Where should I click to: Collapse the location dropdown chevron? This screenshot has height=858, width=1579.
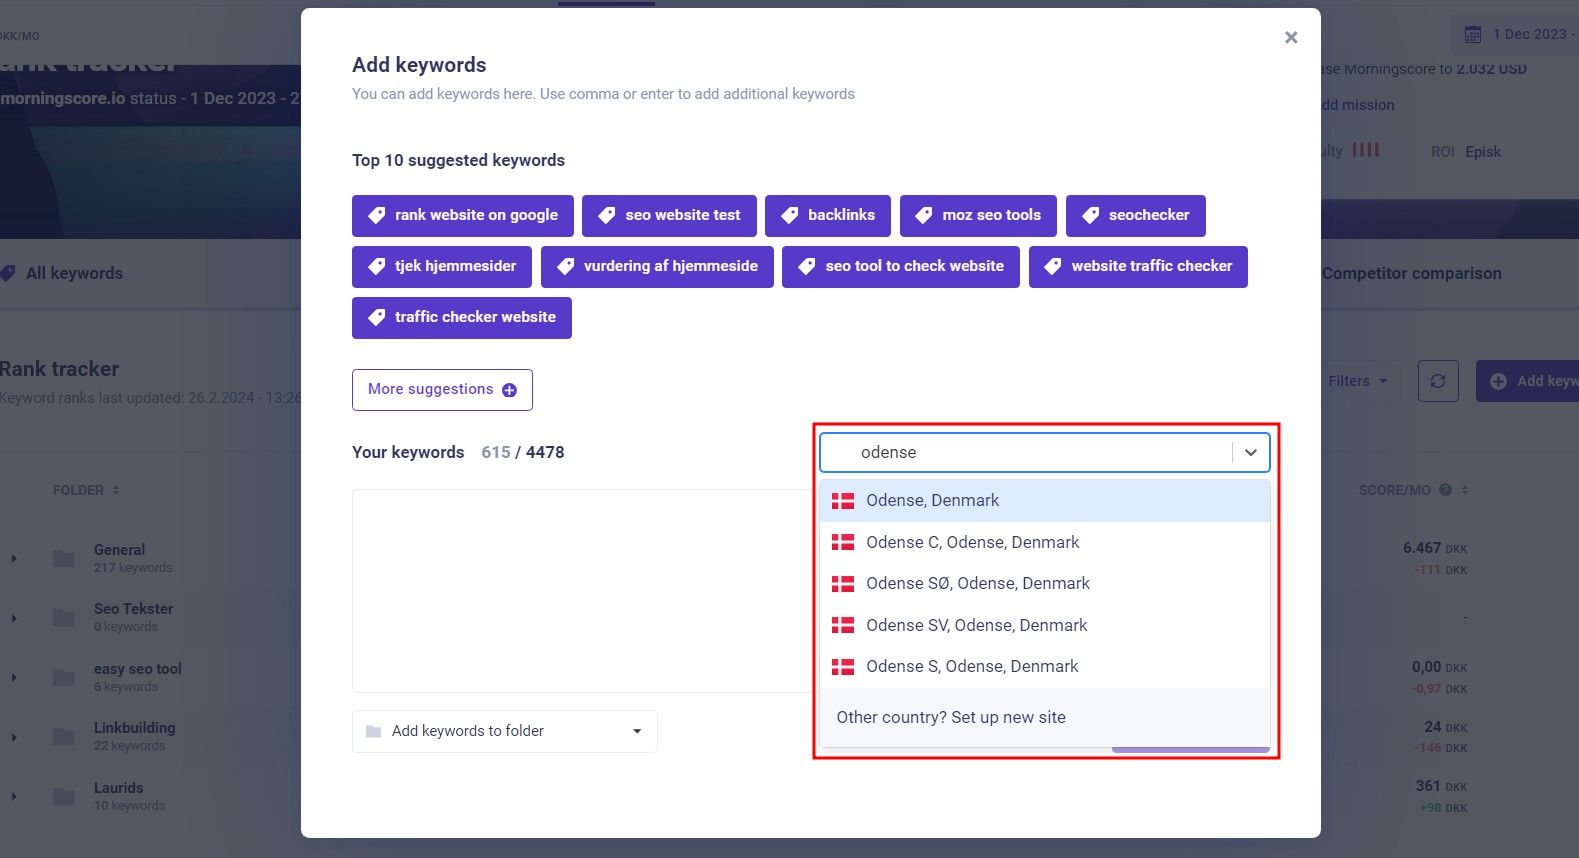pyautogui.click(x=1250, y=452)
